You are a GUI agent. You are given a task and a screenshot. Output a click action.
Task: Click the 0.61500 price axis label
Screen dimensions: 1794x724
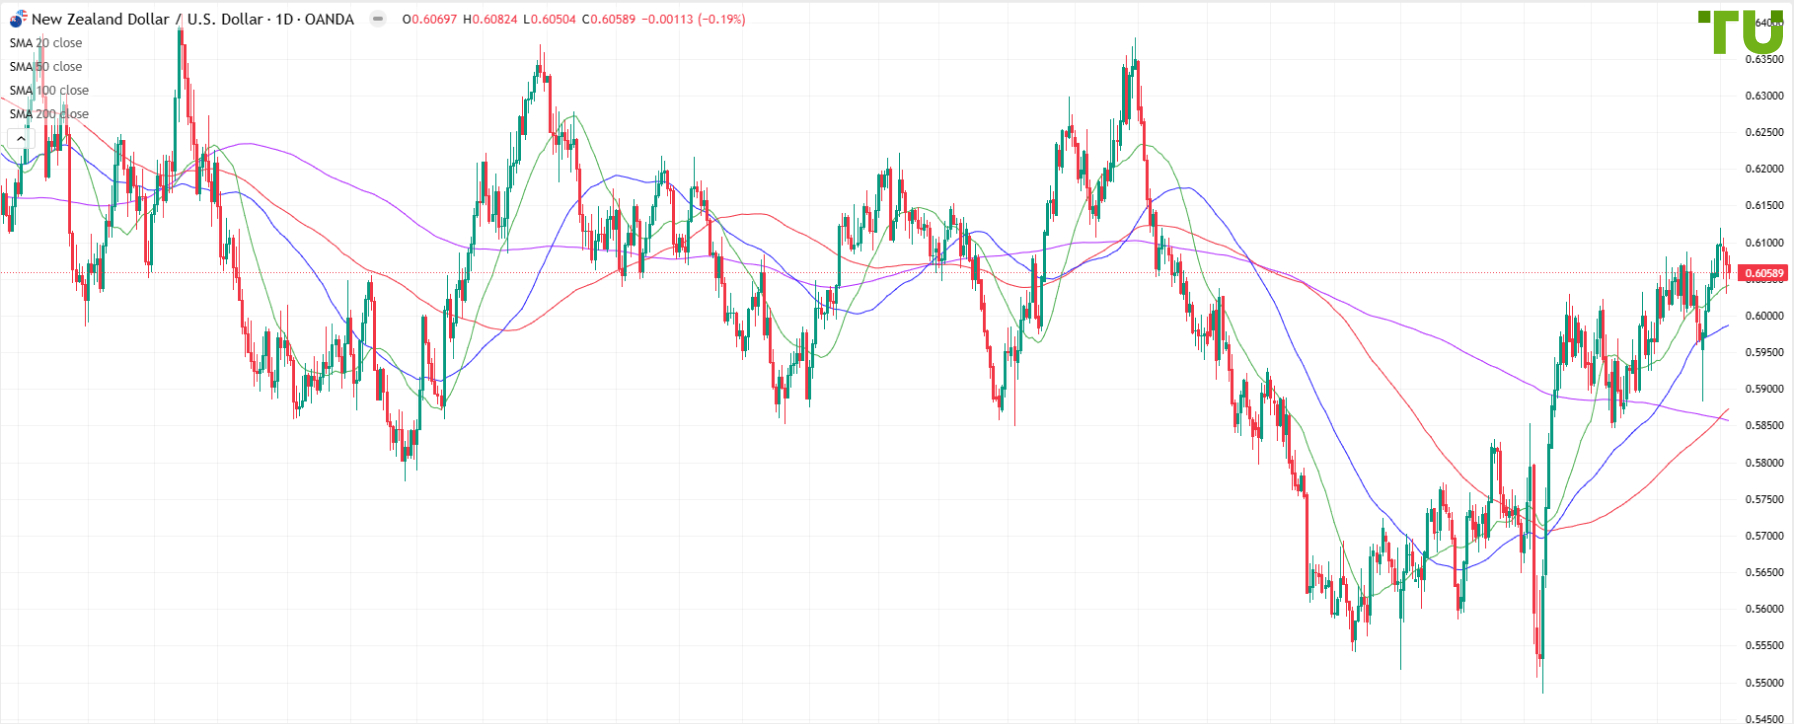(1764, 206)
